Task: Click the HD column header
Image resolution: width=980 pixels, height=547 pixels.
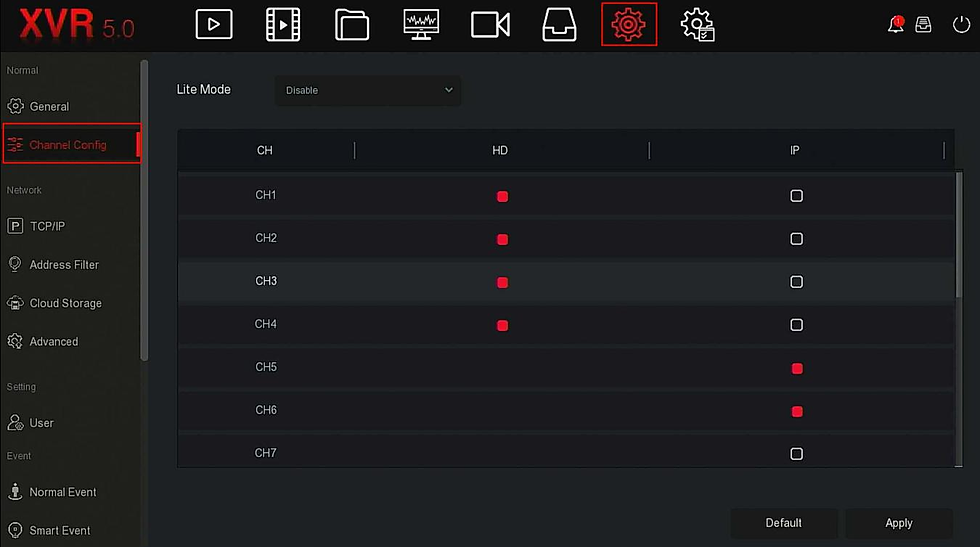Action: click(x=500, y=150)
